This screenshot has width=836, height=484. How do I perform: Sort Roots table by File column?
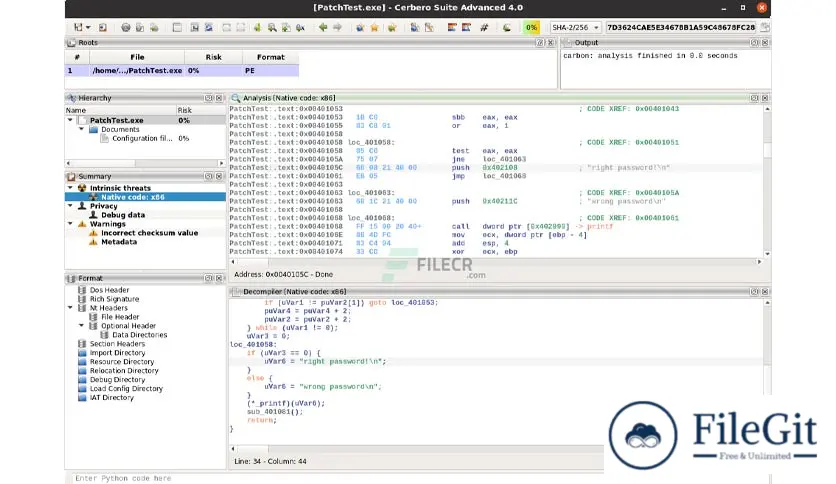click(x=137, y=57)
